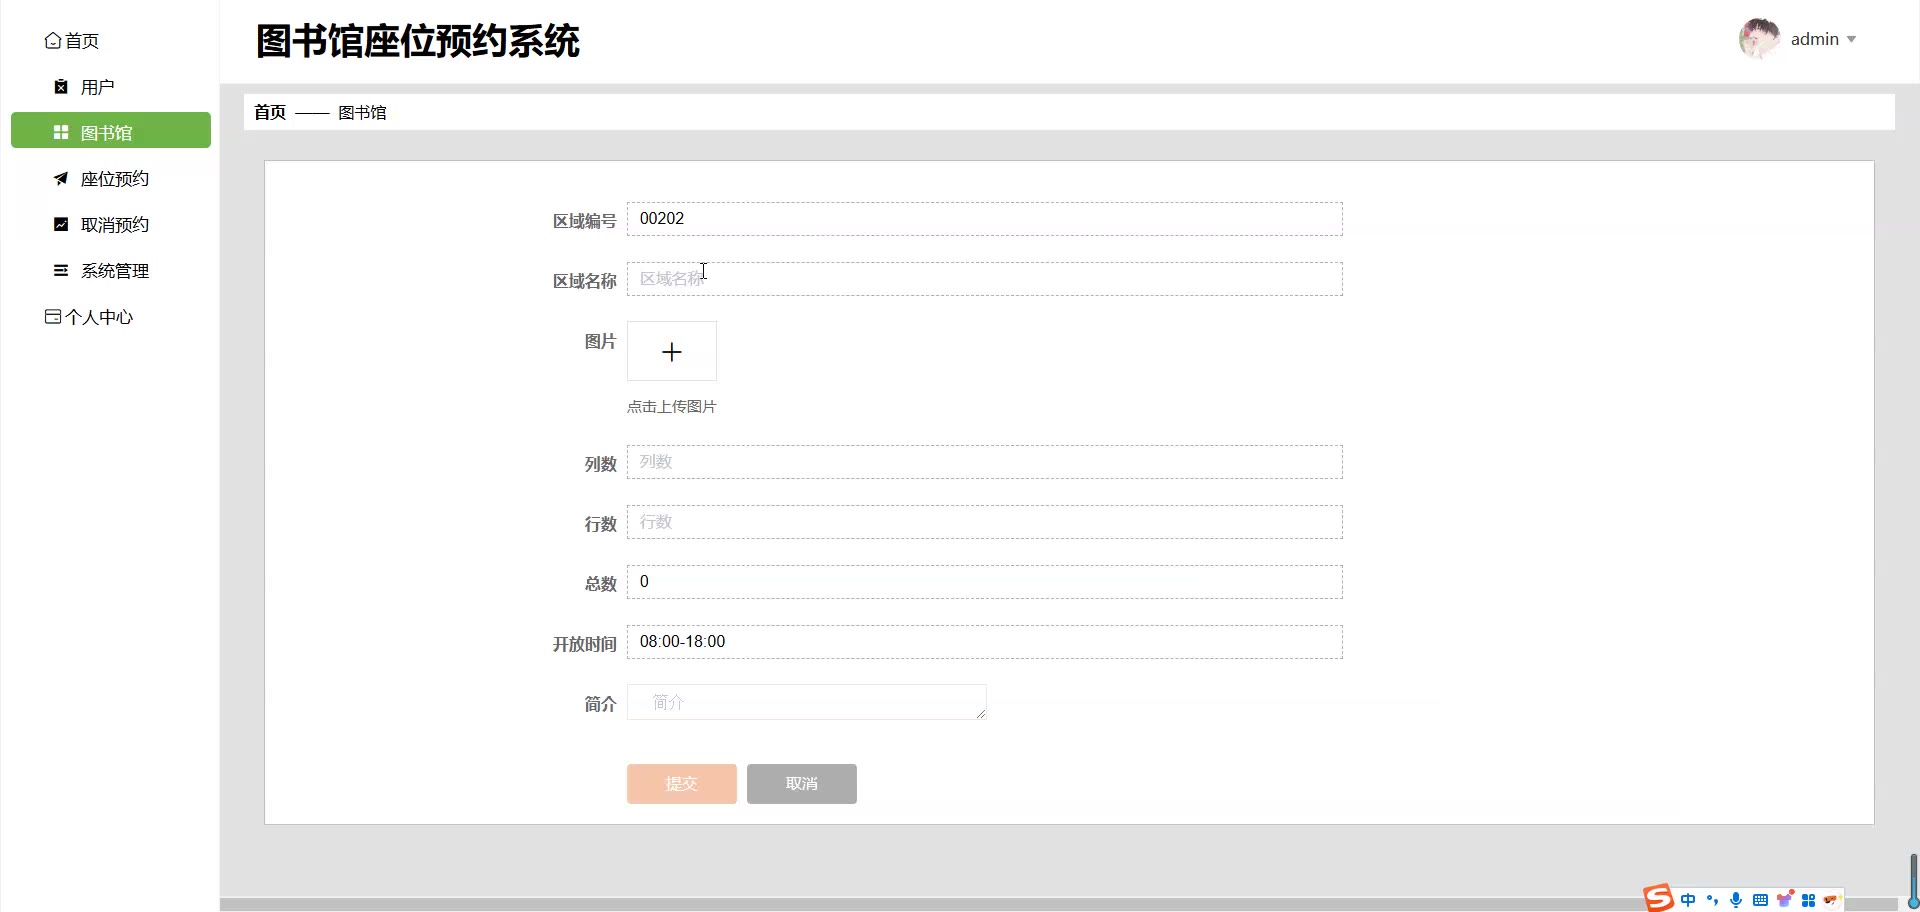Click the paper plane icon for 座位预约
Image resolution: width=1920 pixels, height=912 pixels.
click(x=61, y=179)
